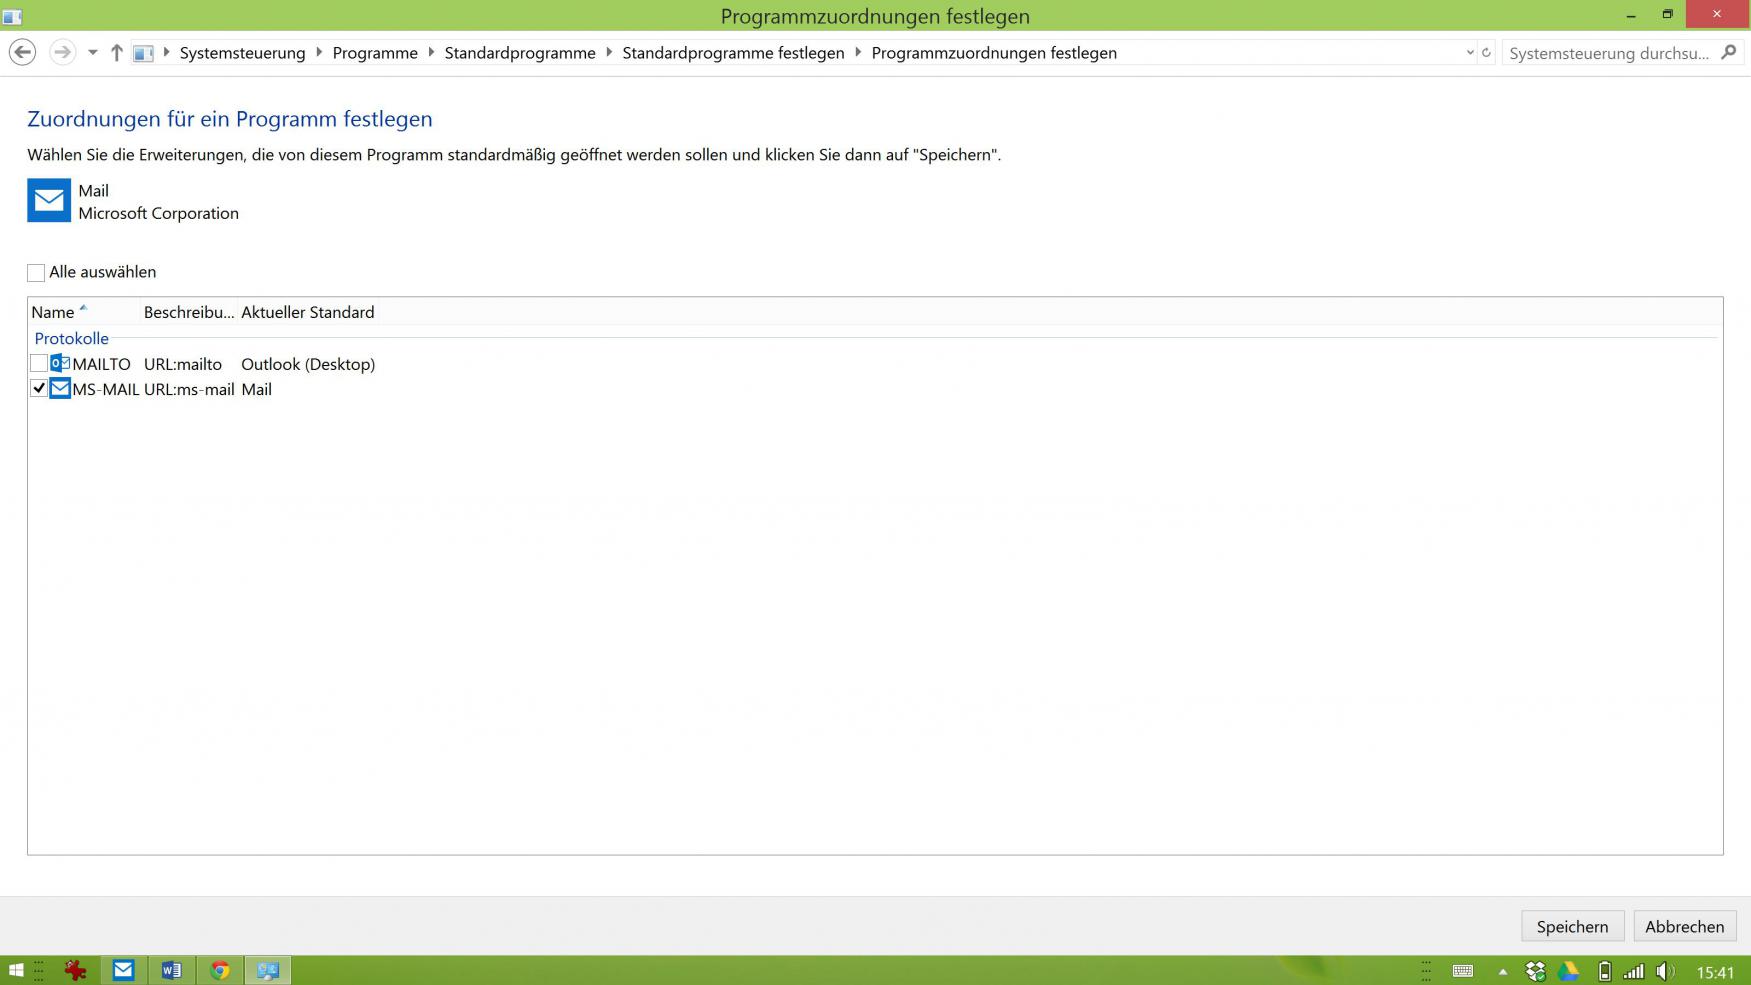Show hidden tray icons arrow
1751x985 pixels.
1502,971
